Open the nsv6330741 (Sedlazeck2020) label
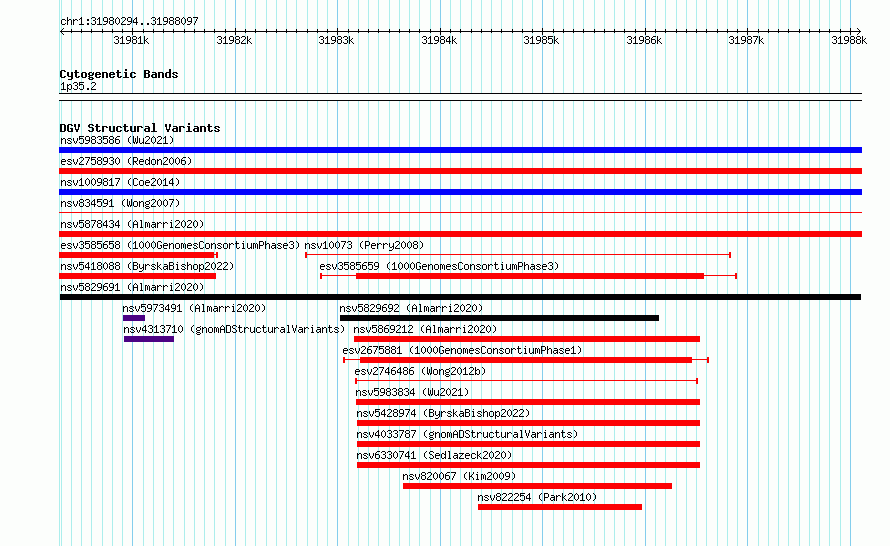Image resolution: width=890 pixels, height=546 pixels. tap(434, 455)
